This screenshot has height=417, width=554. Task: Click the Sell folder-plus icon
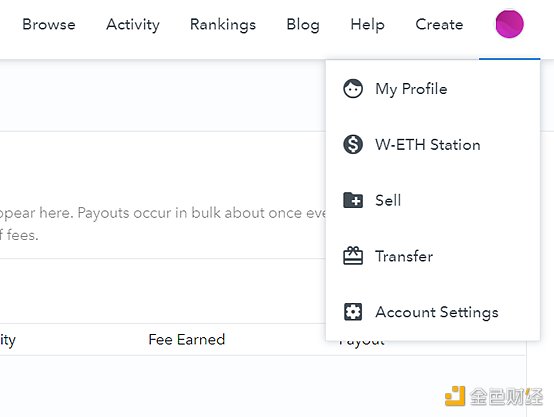point(353,200)
